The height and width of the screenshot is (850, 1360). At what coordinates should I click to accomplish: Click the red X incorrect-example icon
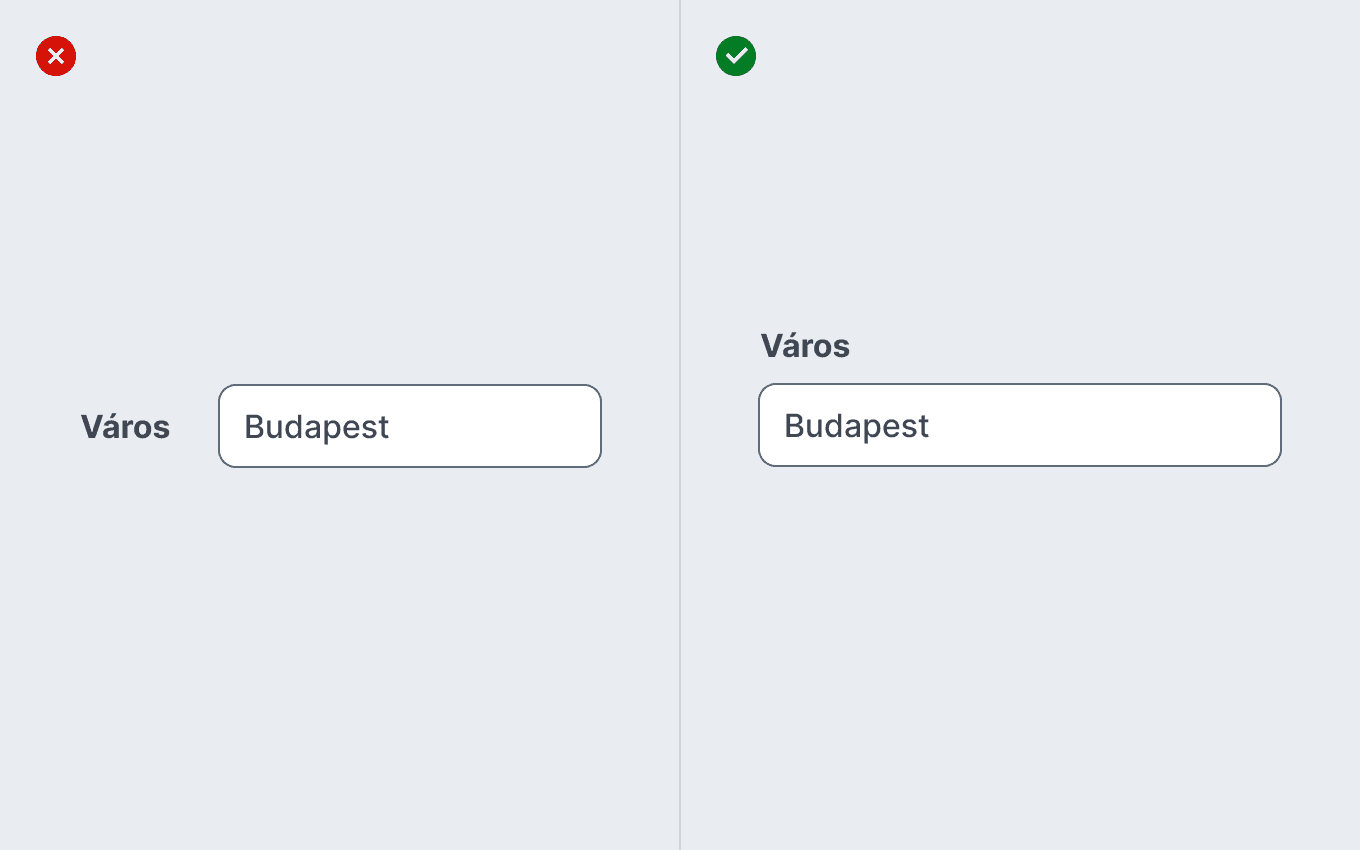56,56
